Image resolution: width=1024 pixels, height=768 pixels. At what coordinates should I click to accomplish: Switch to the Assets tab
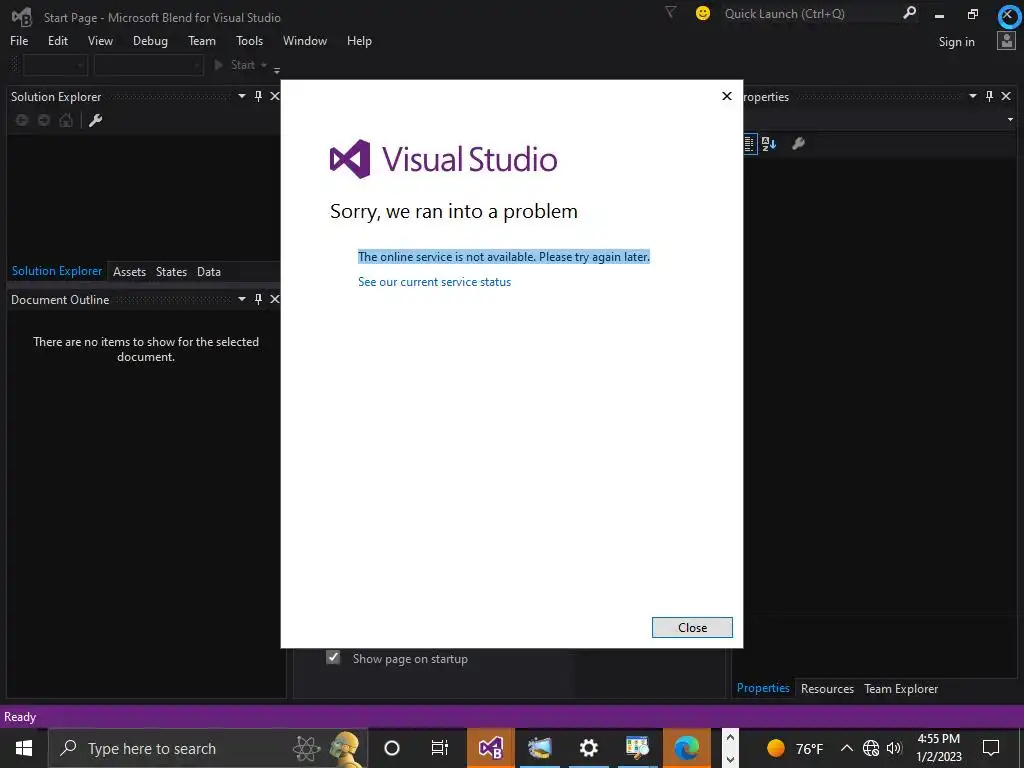point(129,272)
